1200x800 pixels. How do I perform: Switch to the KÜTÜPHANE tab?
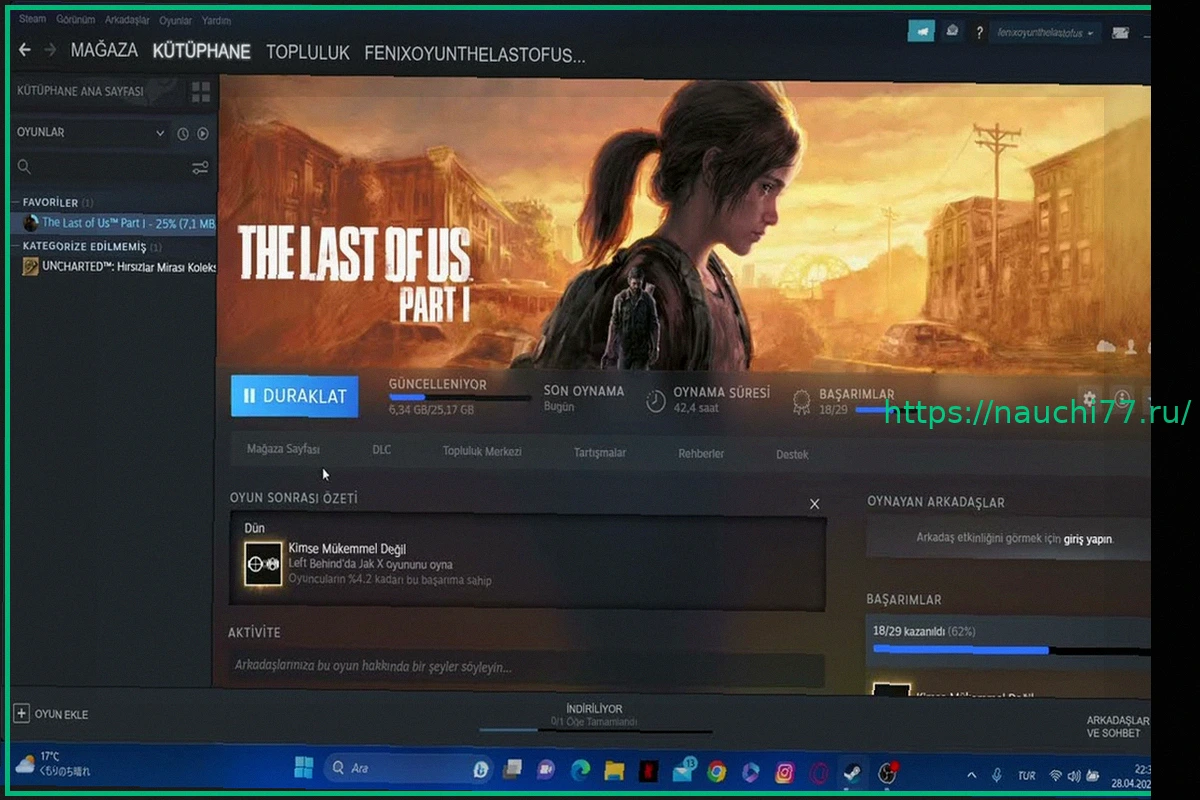tap(201, 51)
